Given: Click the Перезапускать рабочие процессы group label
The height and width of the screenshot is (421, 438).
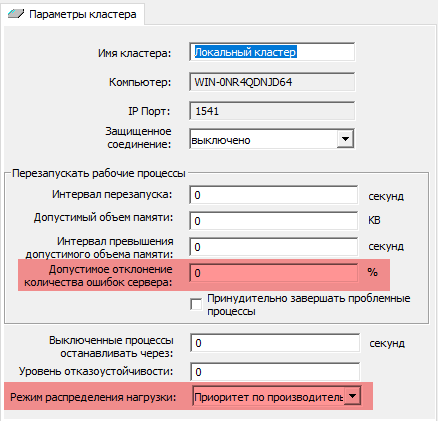Looking at the screenshot, I should click(99, 173).
